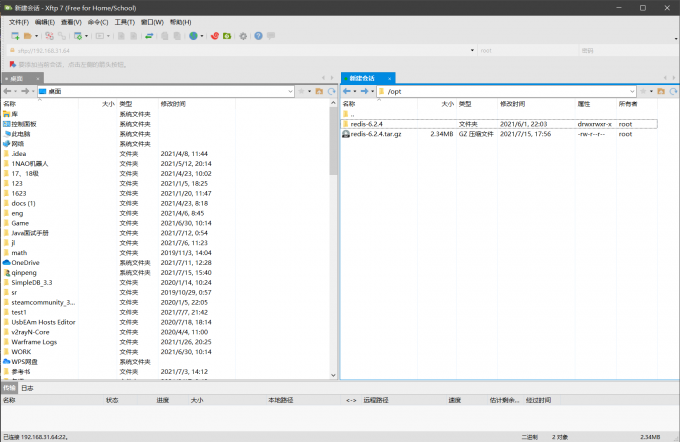Screen dimensions: 680x442
Task: Click the remote pane favorites star
Action: (643, 91)
